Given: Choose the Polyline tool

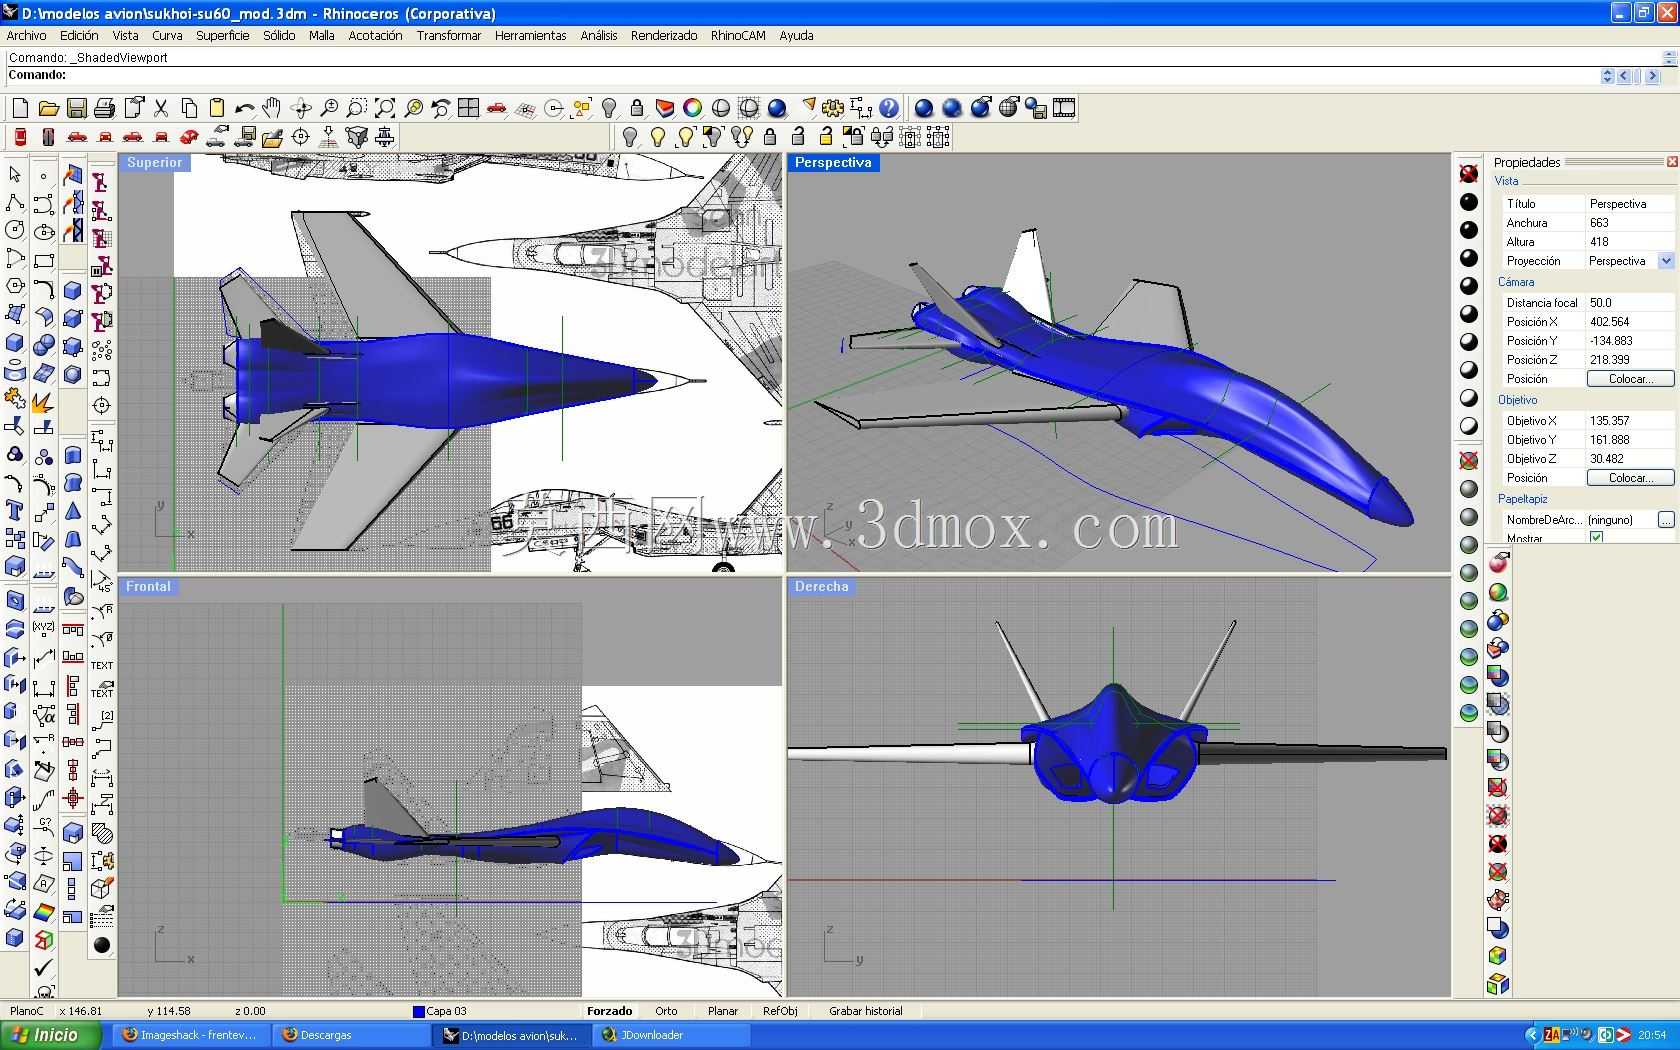Looking at the screenshot, I should pos(15,203).
